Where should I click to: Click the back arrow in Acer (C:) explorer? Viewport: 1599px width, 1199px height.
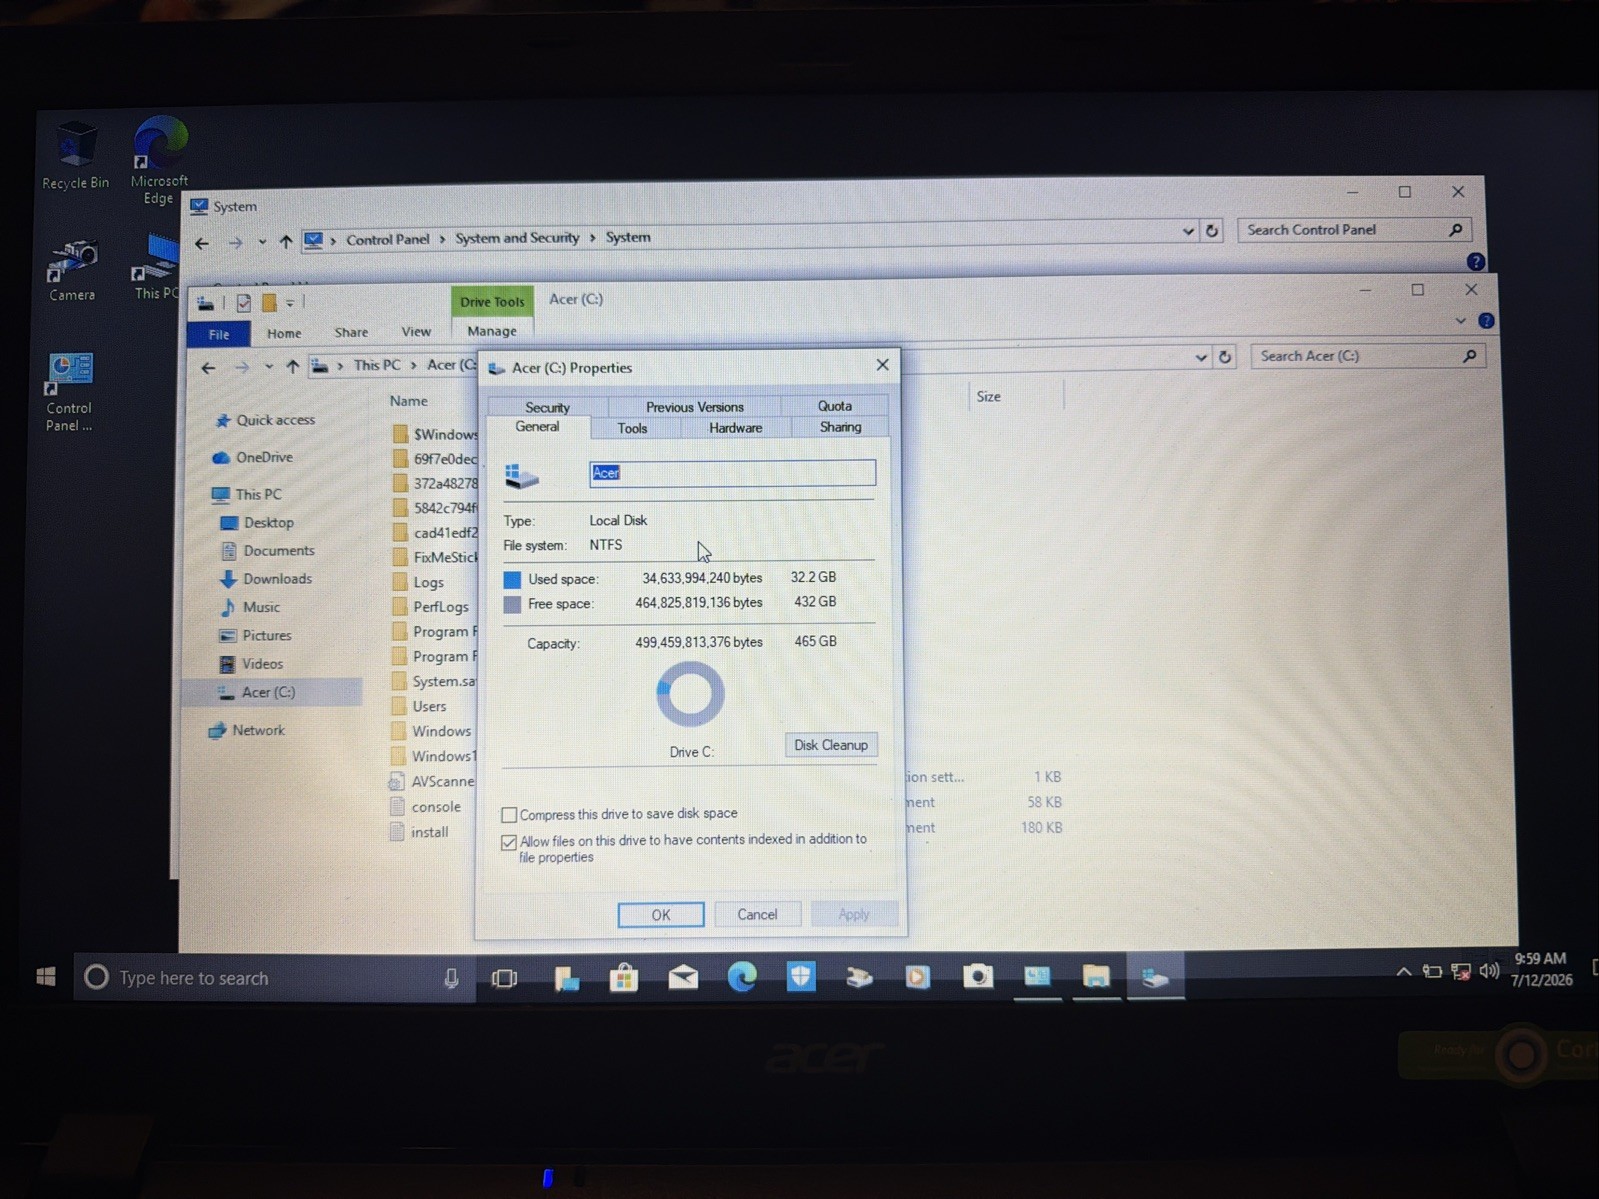tap(208, 368)
